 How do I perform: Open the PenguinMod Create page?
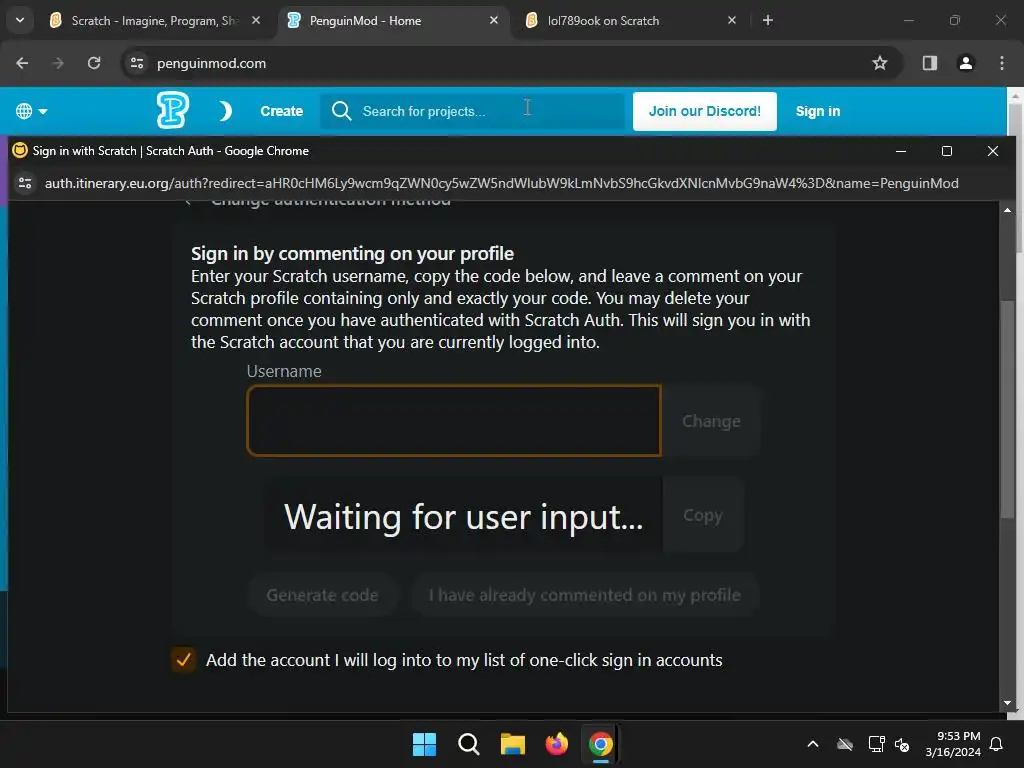[x=281, y=111]
